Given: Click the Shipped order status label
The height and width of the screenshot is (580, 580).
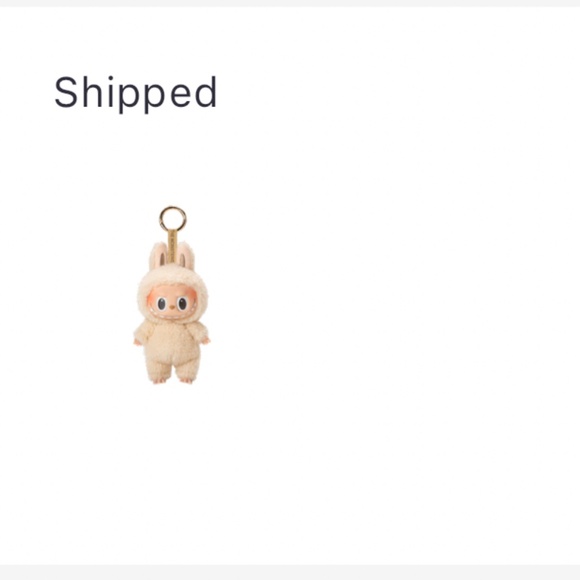Looking at the screenshot, I should tap(135, 94).
